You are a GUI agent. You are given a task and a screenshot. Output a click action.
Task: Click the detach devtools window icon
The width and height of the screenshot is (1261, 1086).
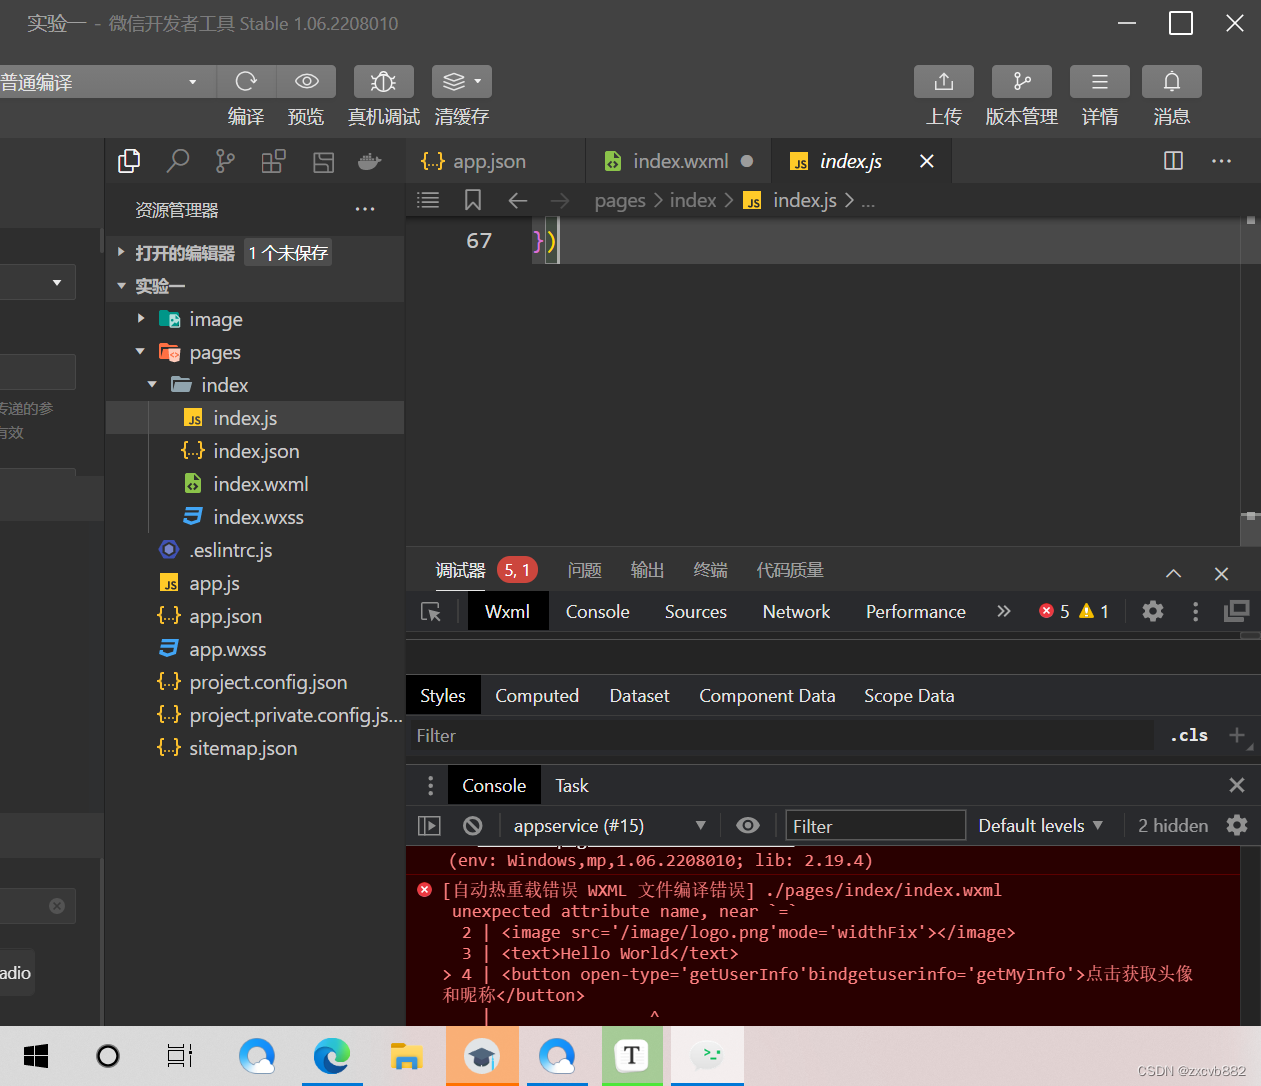pyautogui.click(x=1237, y=611)
